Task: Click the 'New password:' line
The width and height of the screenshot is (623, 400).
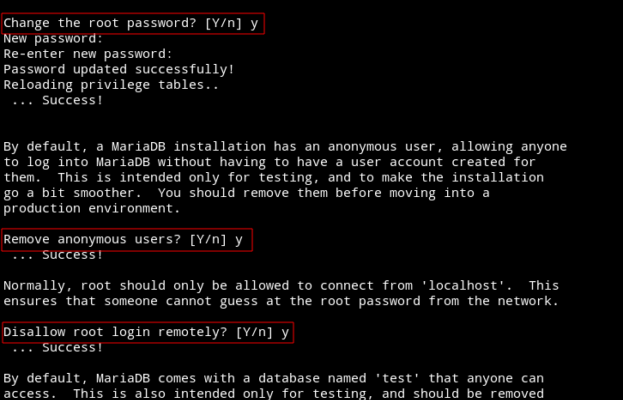Action: pos(53,39)
